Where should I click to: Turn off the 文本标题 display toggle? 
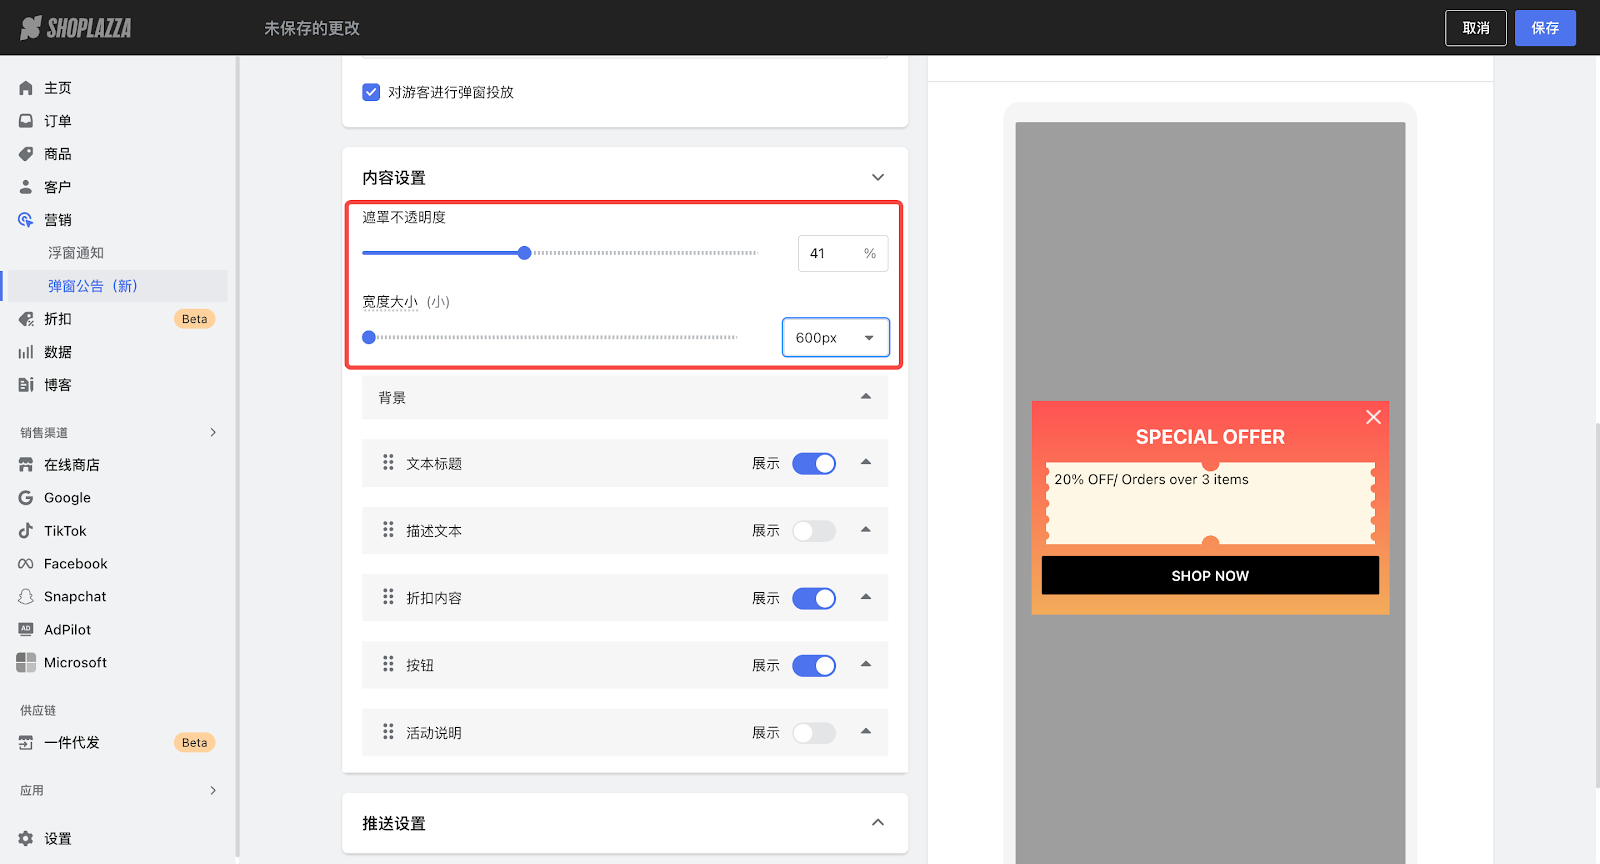pyautogui.click(x=814, y=464)
